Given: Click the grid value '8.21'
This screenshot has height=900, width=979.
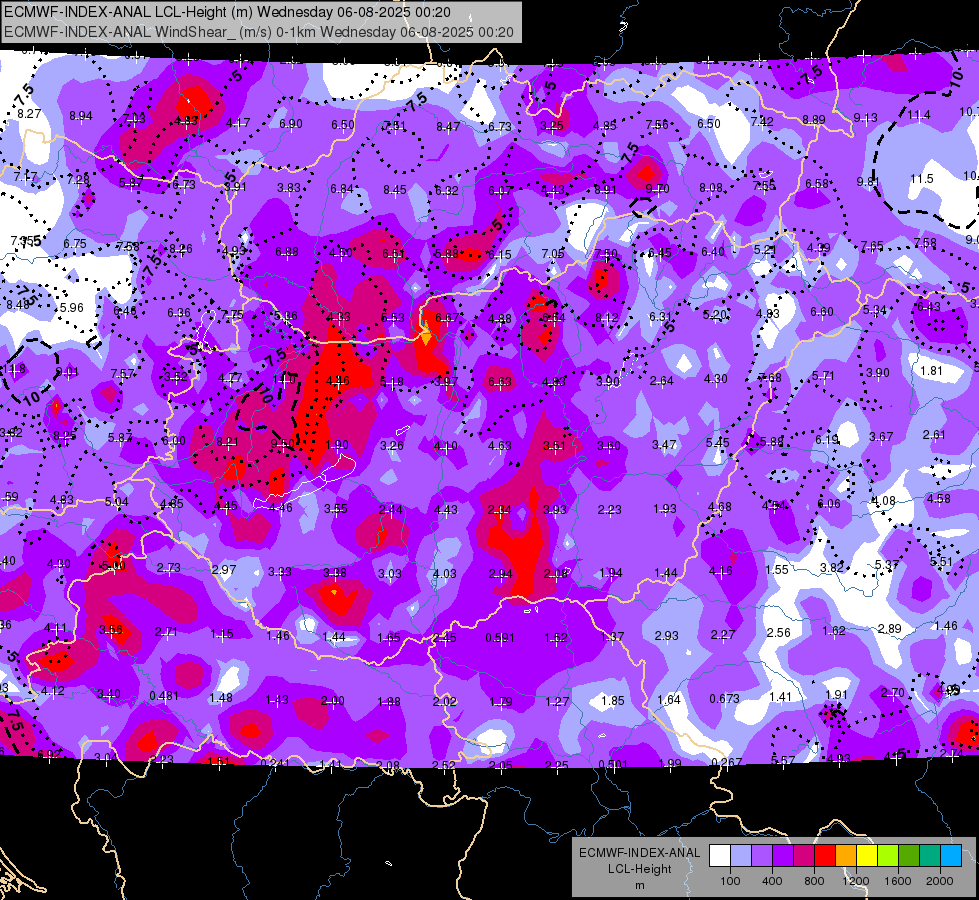Looking at the screenshot, I should click(227, 442).
